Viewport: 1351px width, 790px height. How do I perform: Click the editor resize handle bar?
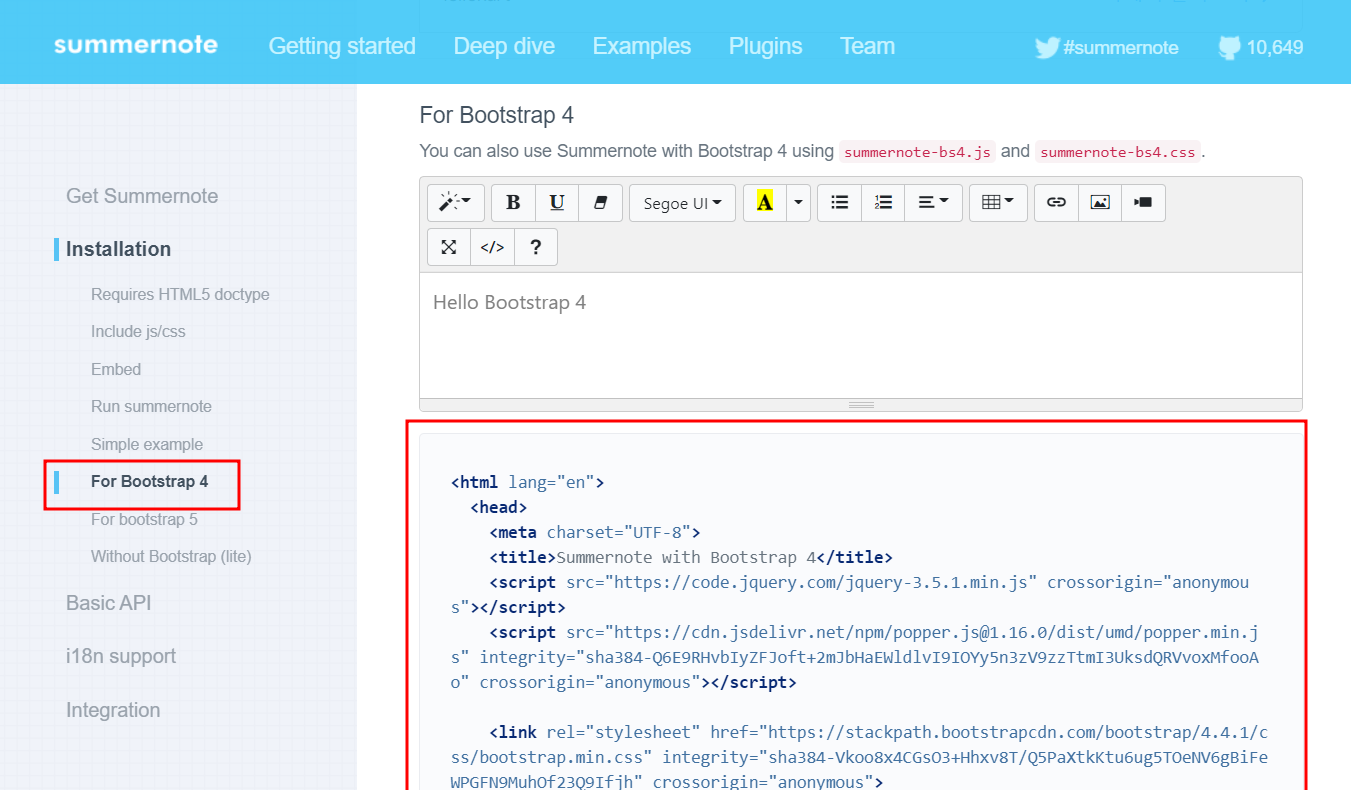tap(861, 405)
